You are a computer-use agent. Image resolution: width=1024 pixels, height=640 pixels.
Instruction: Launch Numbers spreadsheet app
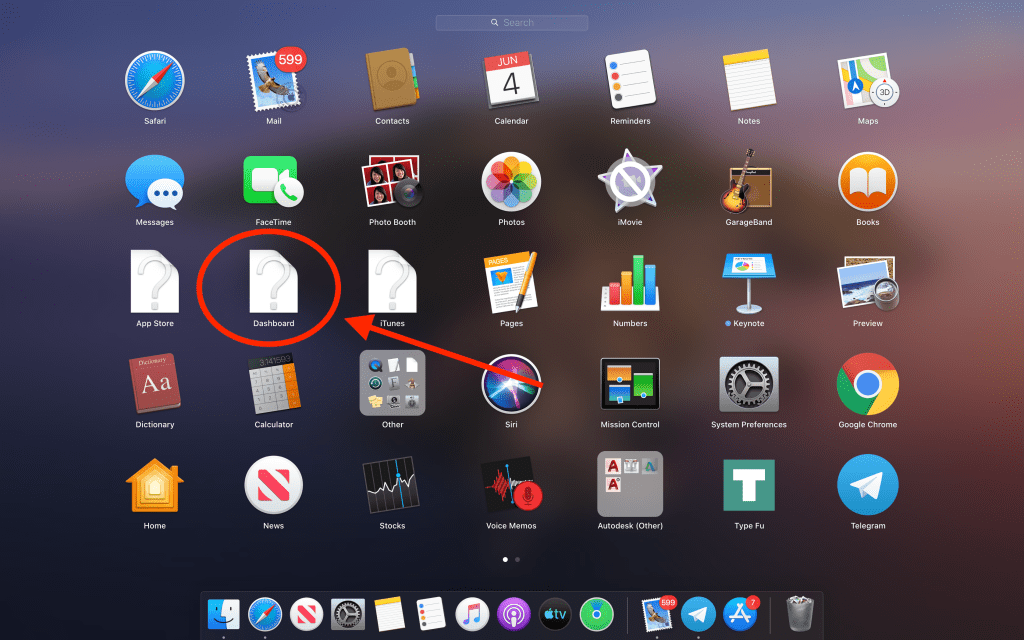(630, 283)
